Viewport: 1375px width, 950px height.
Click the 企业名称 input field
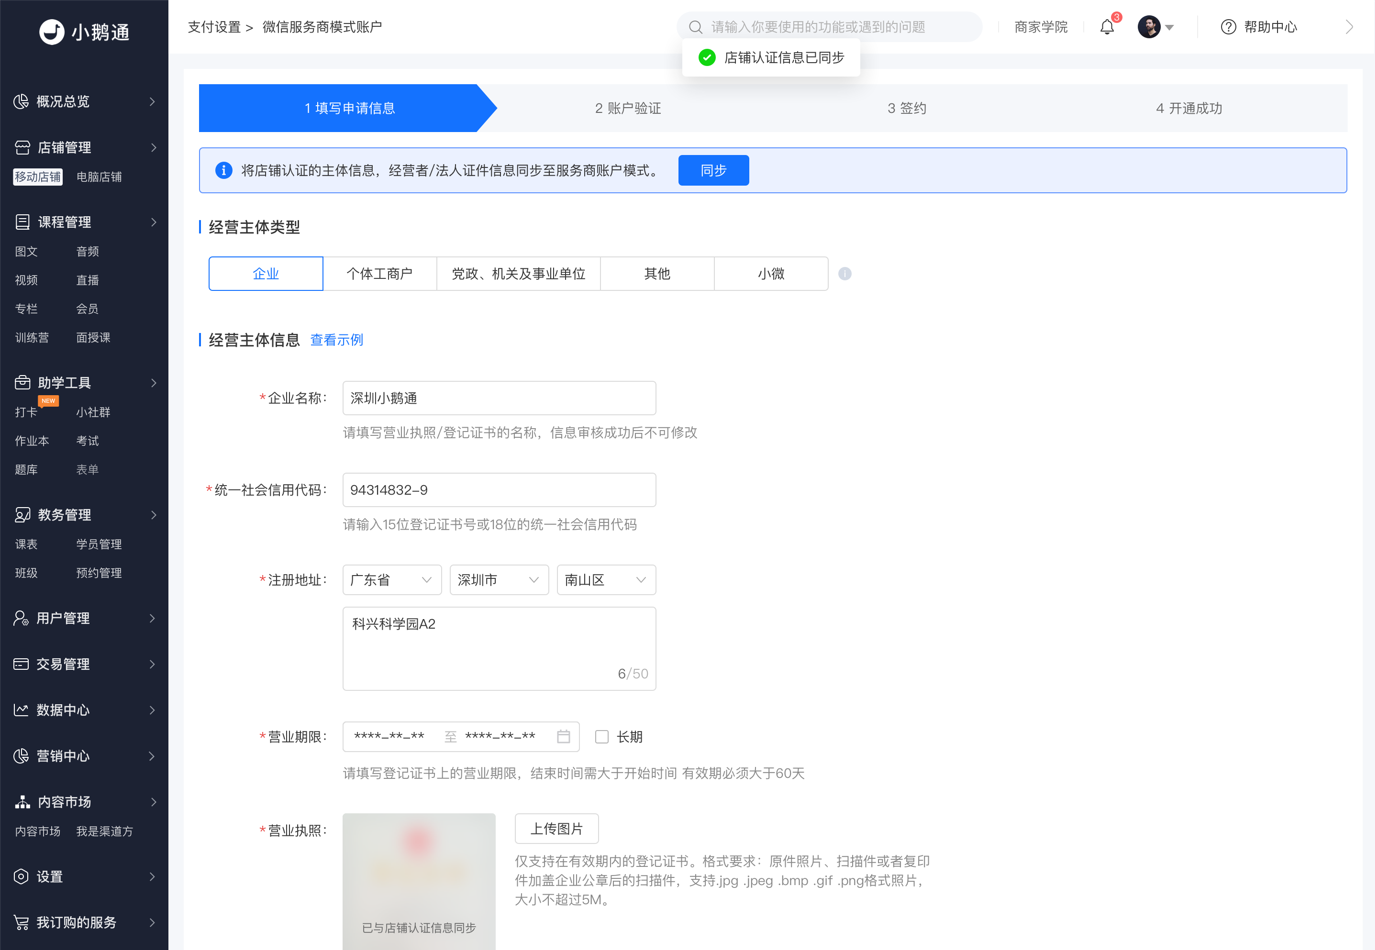pos(499,398)
